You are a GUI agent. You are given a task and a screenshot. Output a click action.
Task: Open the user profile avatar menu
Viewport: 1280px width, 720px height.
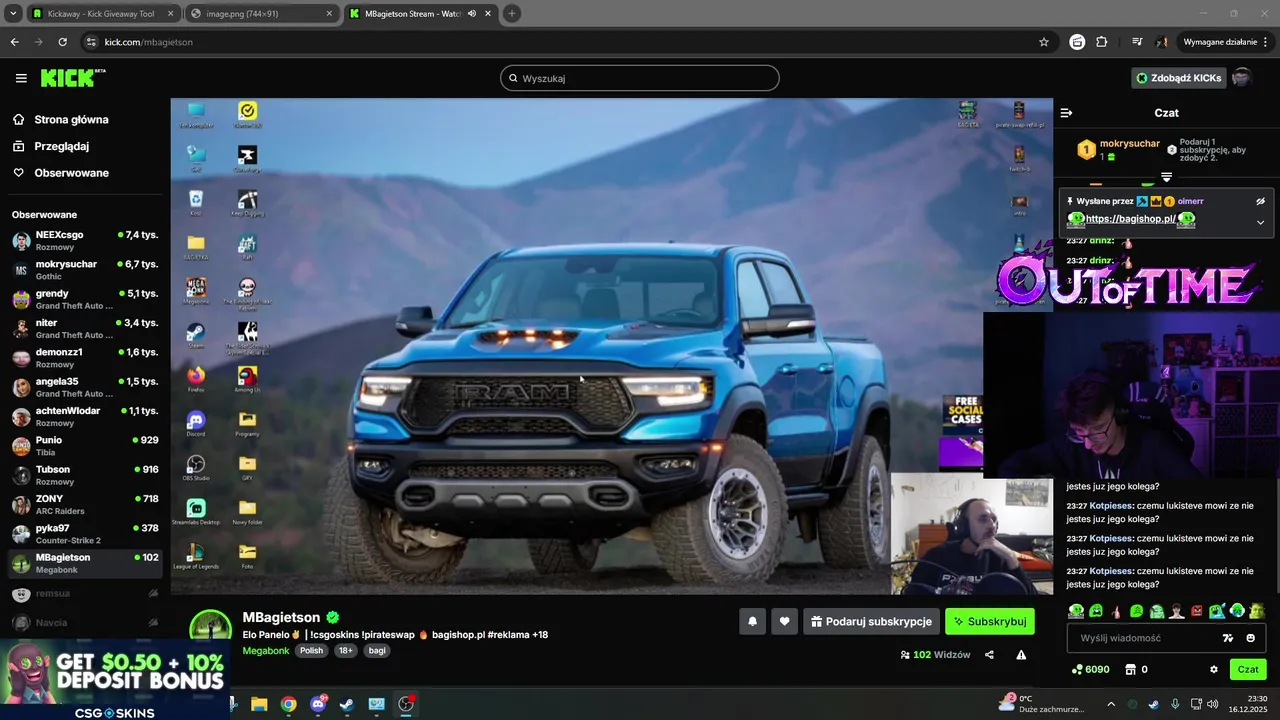(1242, 78)
